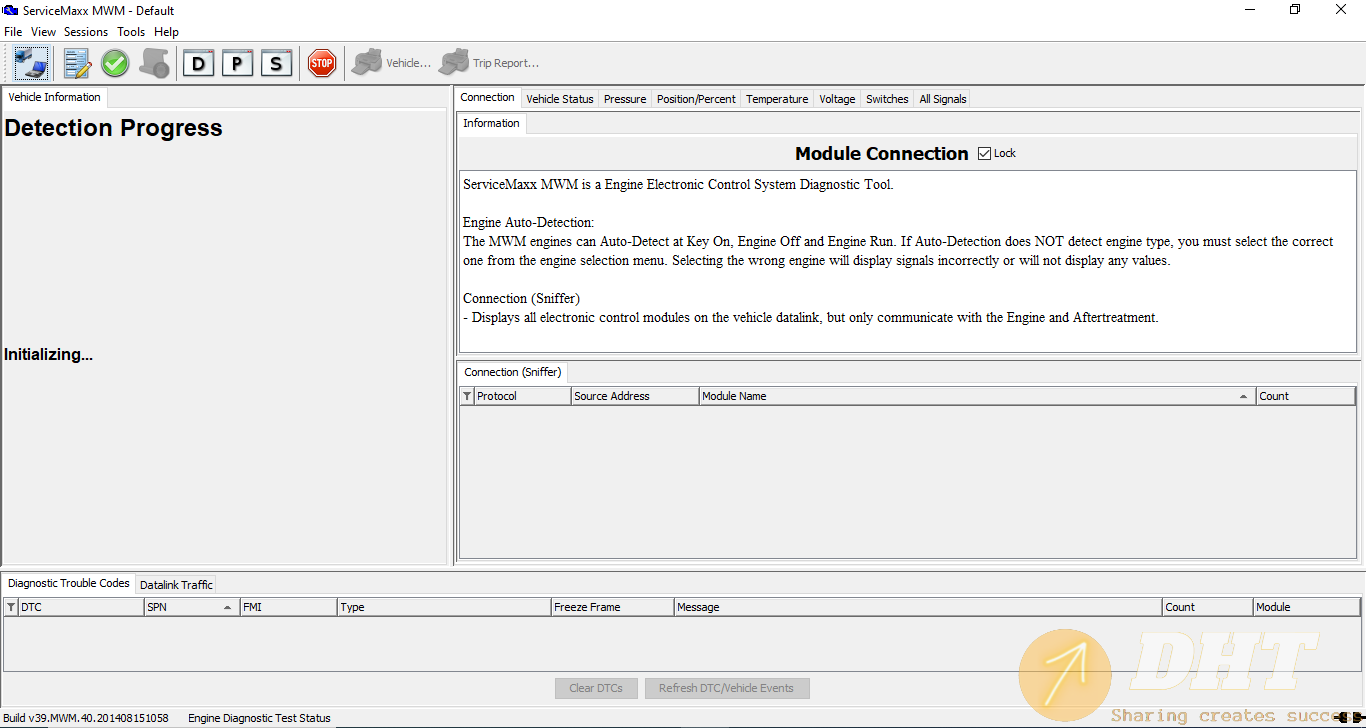The height and width of the screenshot is (728, 1366).
Task: Click the build version text in status bar
Action: point(86,718)
